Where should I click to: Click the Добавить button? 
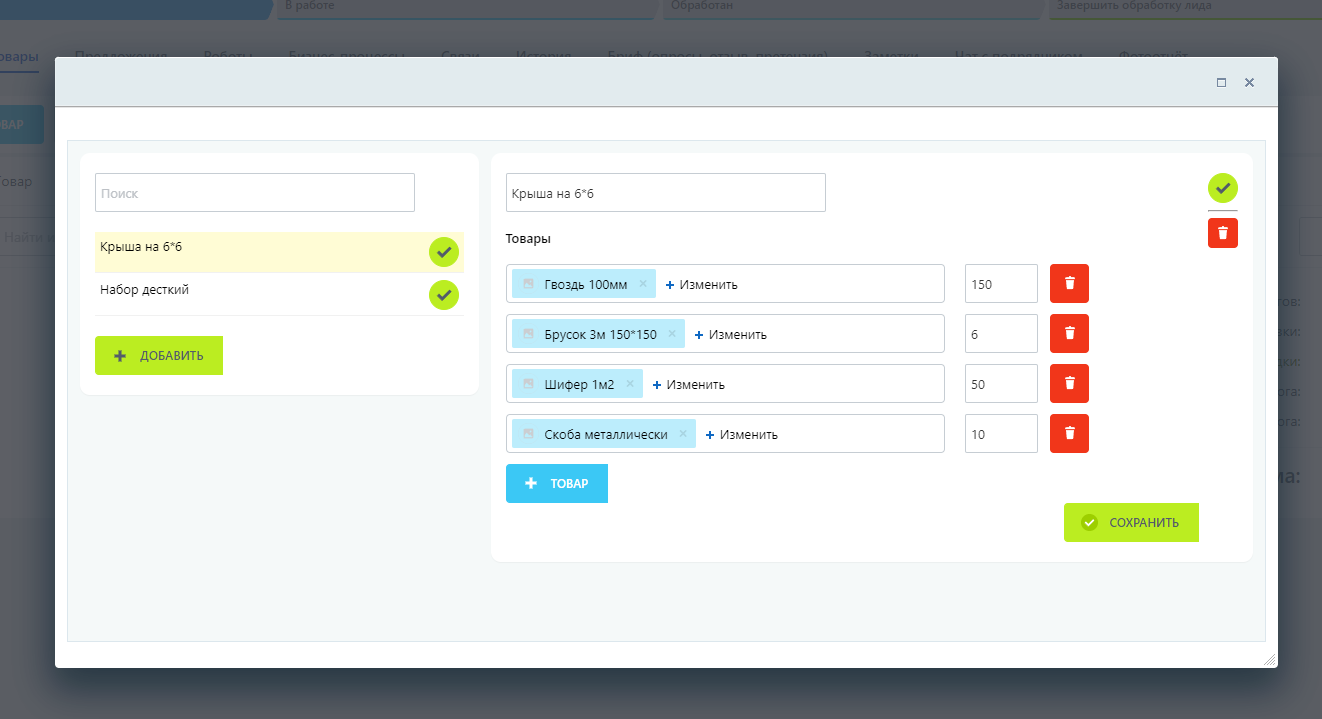[159, 355]
